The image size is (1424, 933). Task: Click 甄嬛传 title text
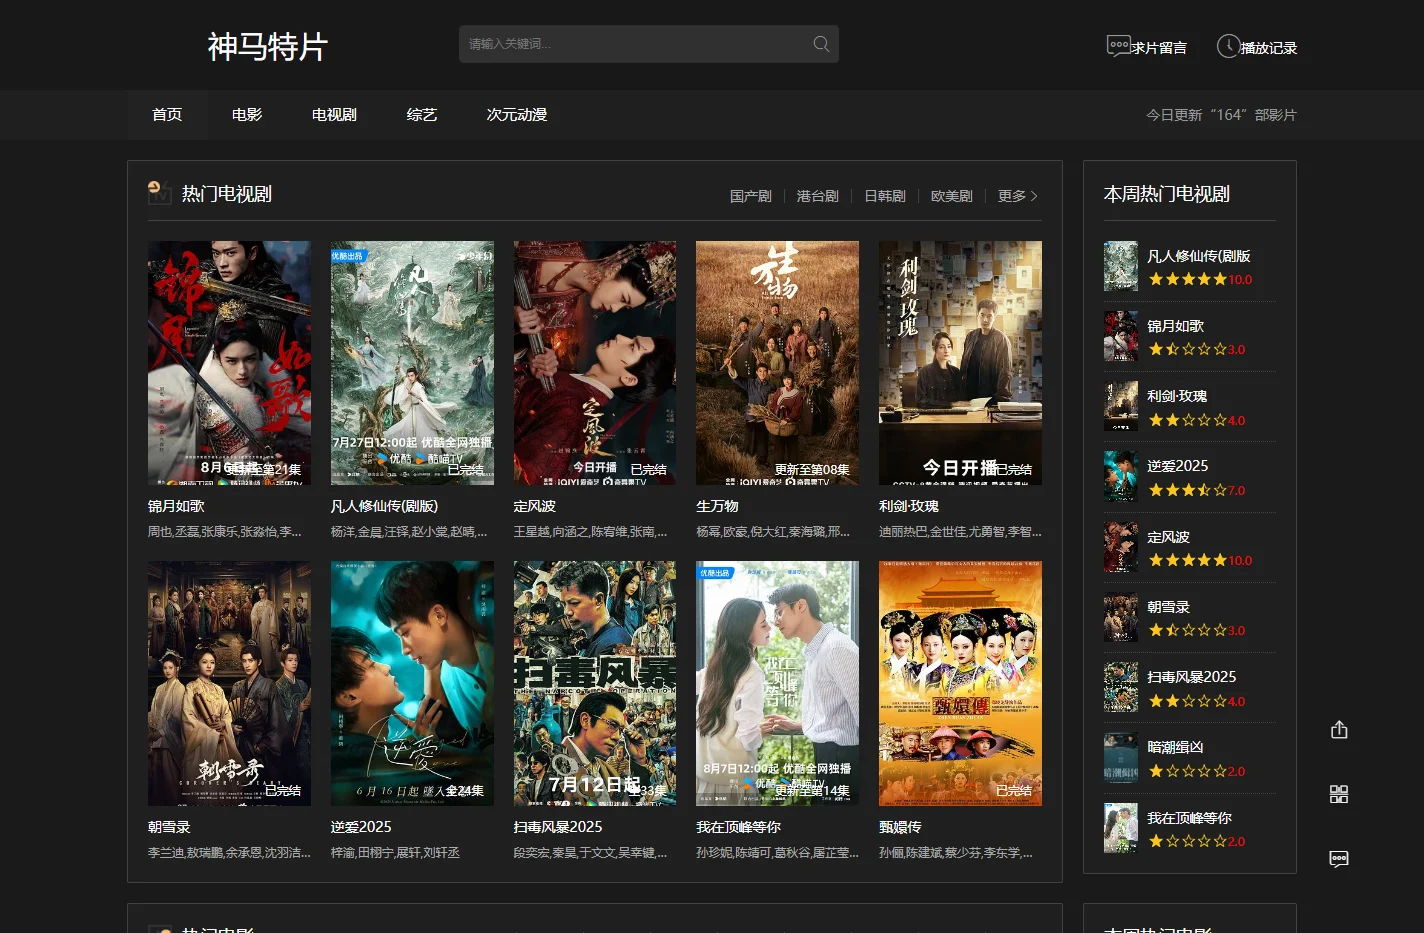[x=900, y=827]
